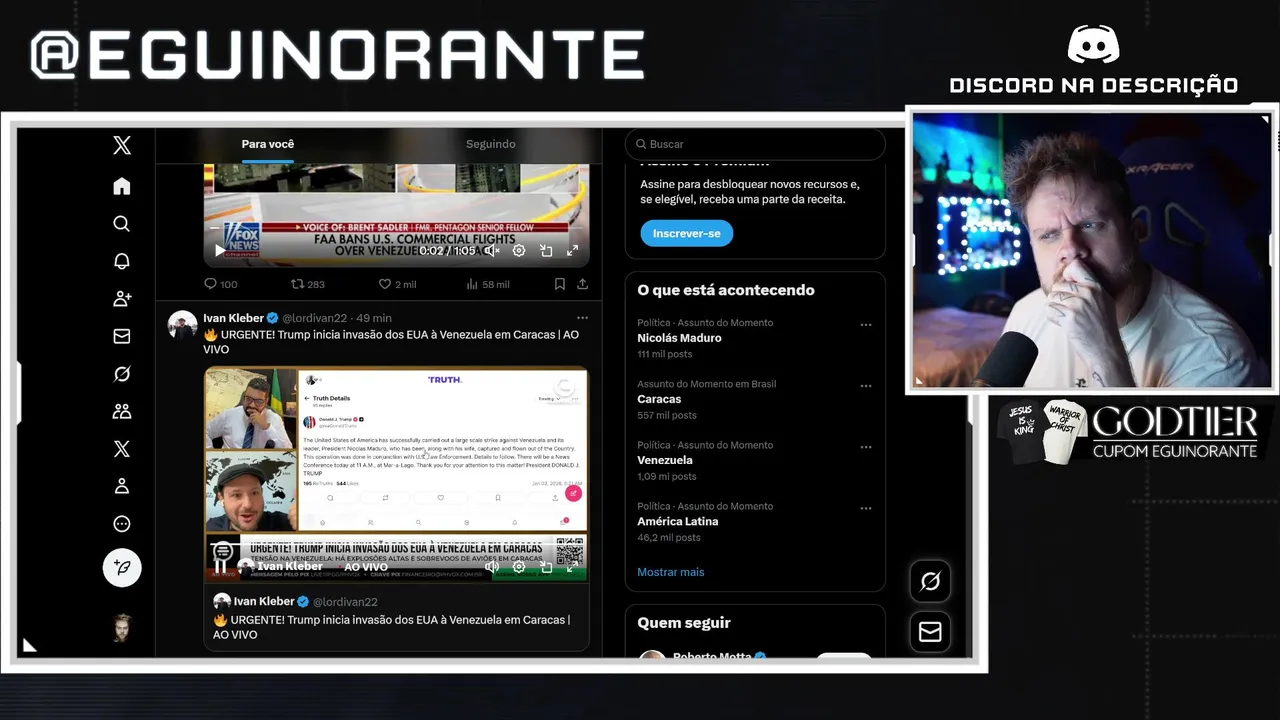Click '111 mil posts' under Nicolás Maduro
Viewport: 1280px width, 720px height.
(665, 354)
